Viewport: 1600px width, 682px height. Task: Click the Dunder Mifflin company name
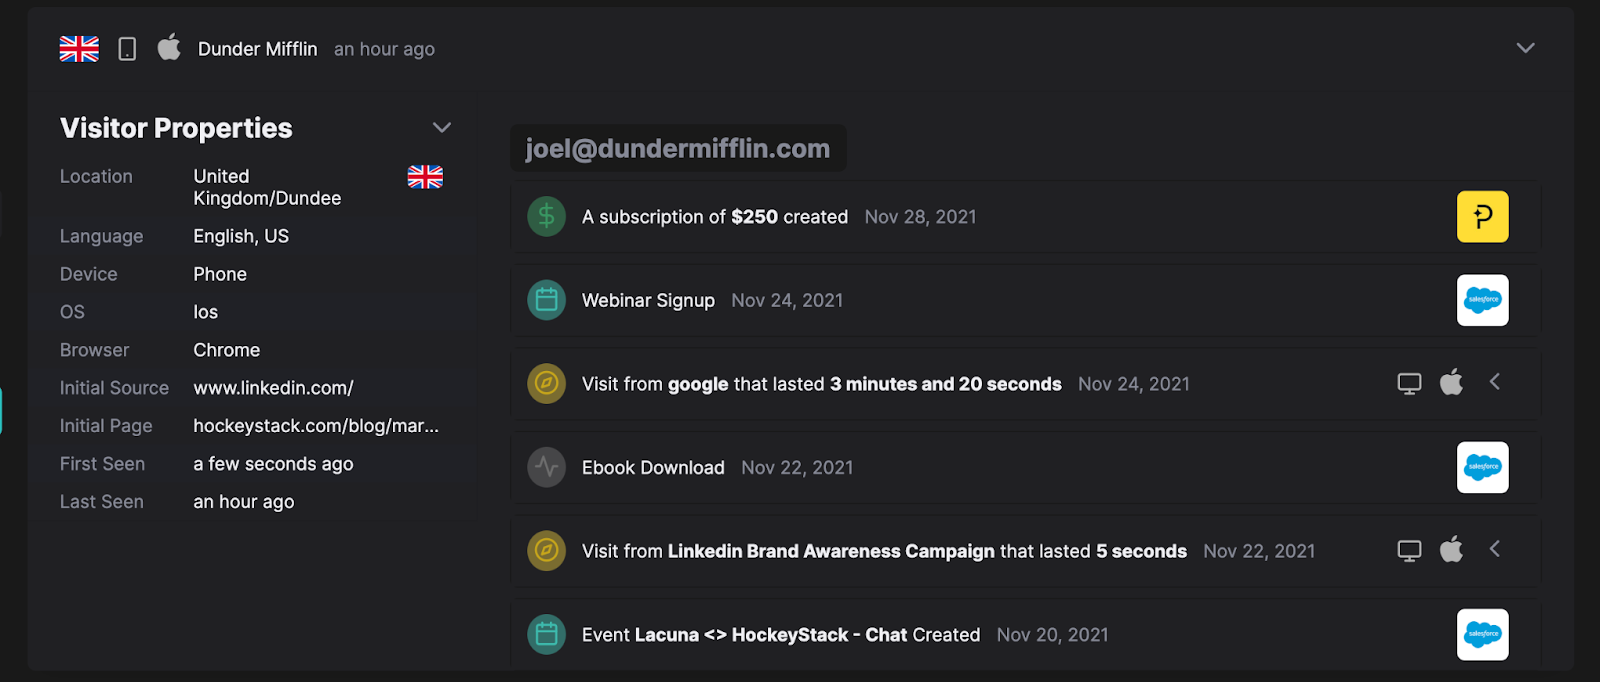pyautogui.click(x=257, y=49)
